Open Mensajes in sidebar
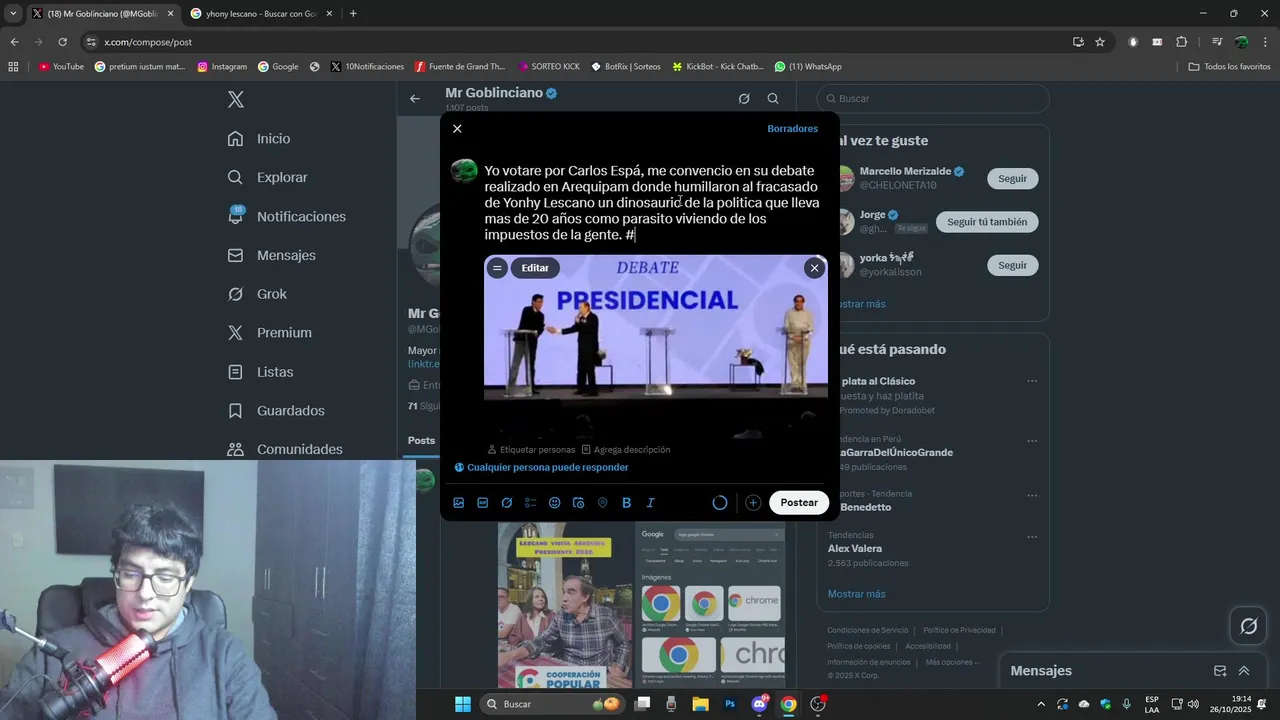The width and height of the screenshot is (1280, 720). pyautogui.click(x=272, y=255)
